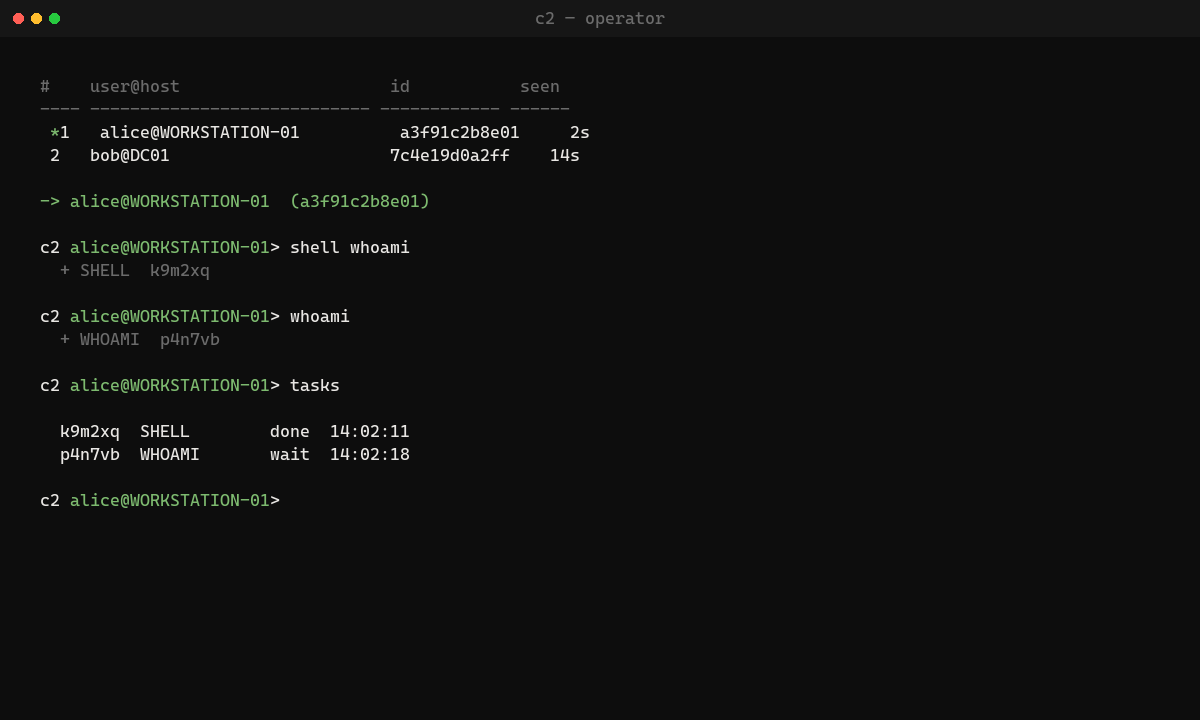
Task: Click session id a3f91c2b8e01 in table
Action: coord(460,132)
